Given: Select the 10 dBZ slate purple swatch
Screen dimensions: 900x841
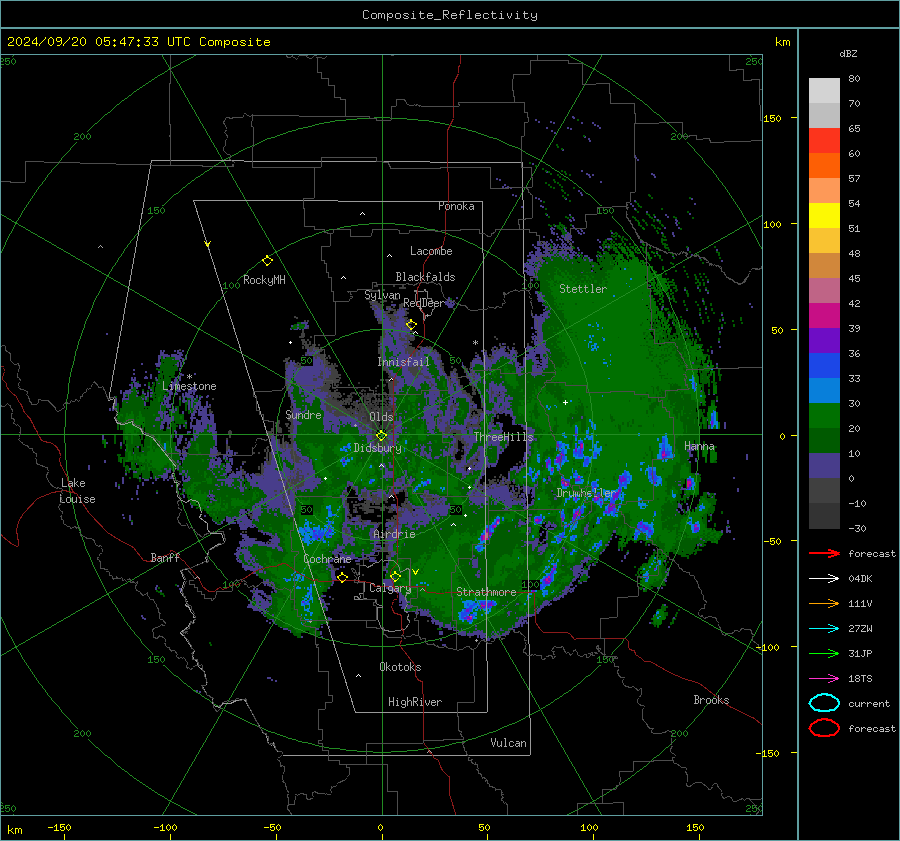Looking at the screenshot, I should [824, 466].
